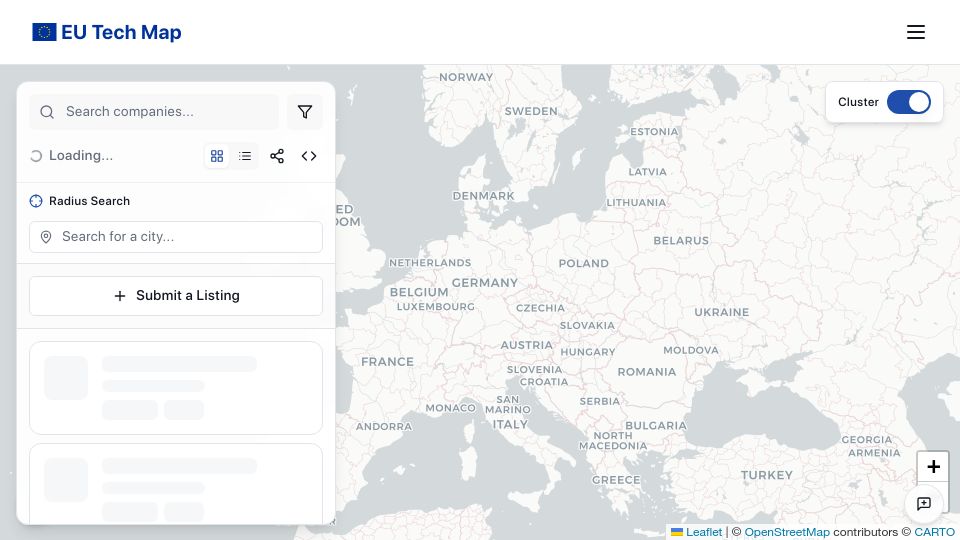Image resolution: width=960 pixels, height=540 pixels.
Task: Zoom in the map with plus button
Action: pos(933,467)
